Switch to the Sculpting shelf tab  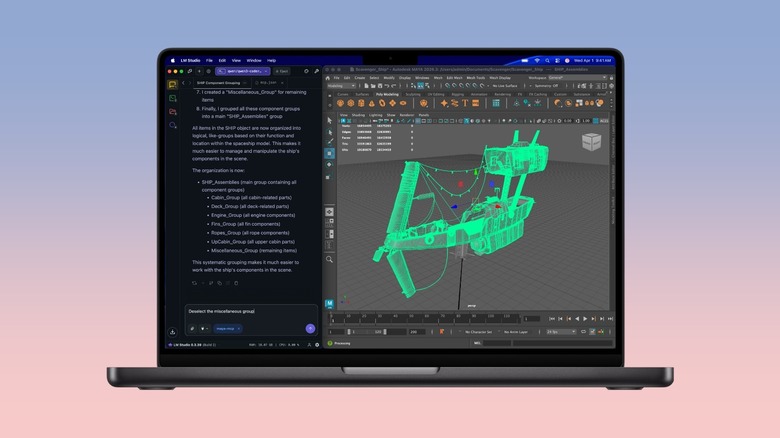tap(412, 94)
